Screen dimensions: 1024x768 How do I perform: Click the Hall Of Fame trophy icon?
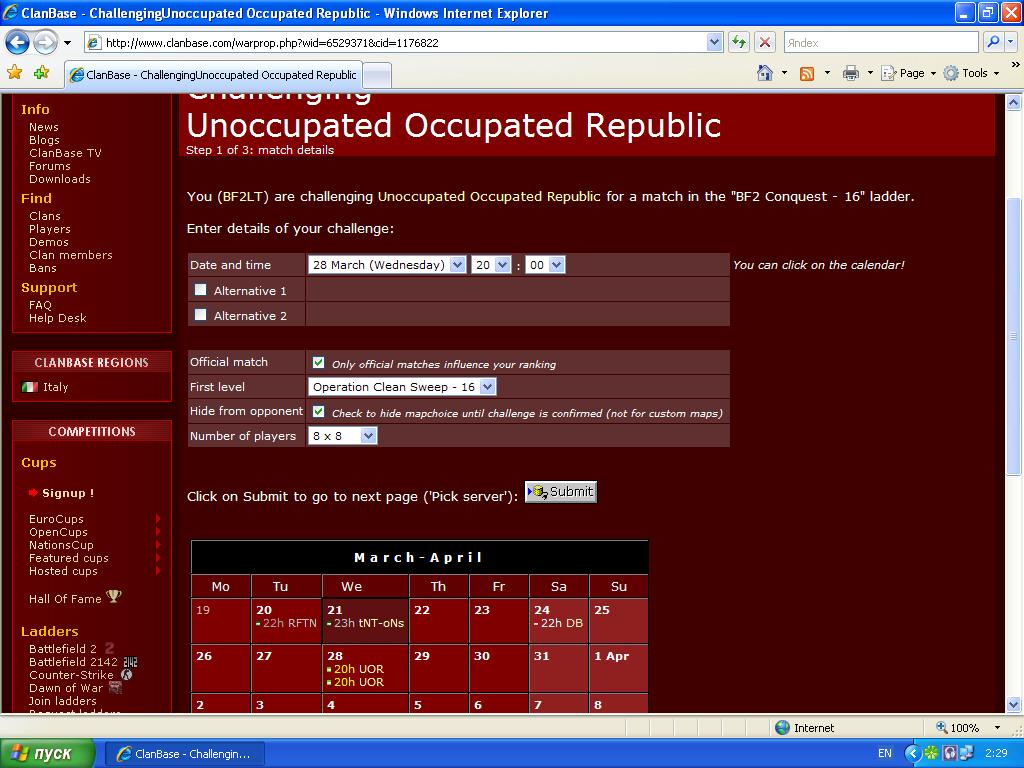pyautogui.click(x=114, y=596)
